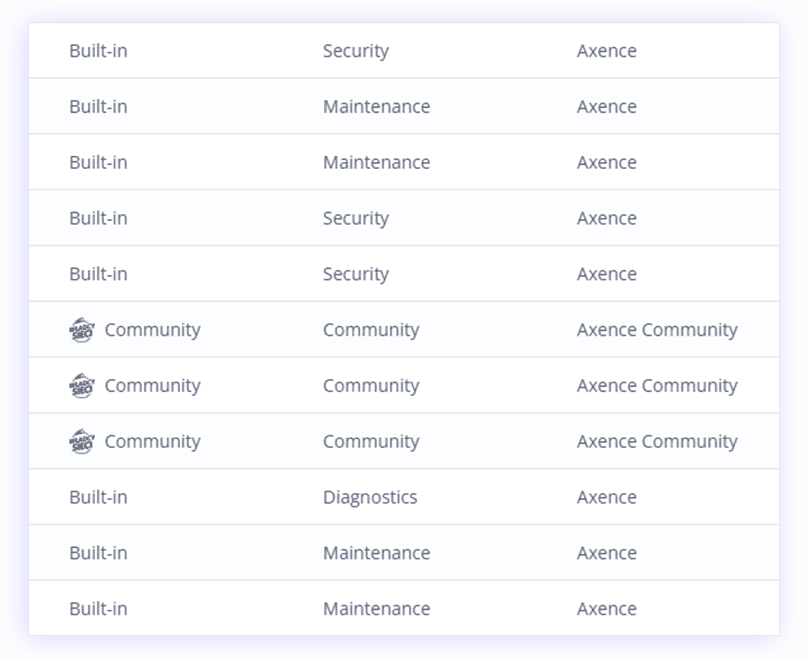Select Security in the fifth row
This screenshot has height=658, width=808.
coord(356,274)
